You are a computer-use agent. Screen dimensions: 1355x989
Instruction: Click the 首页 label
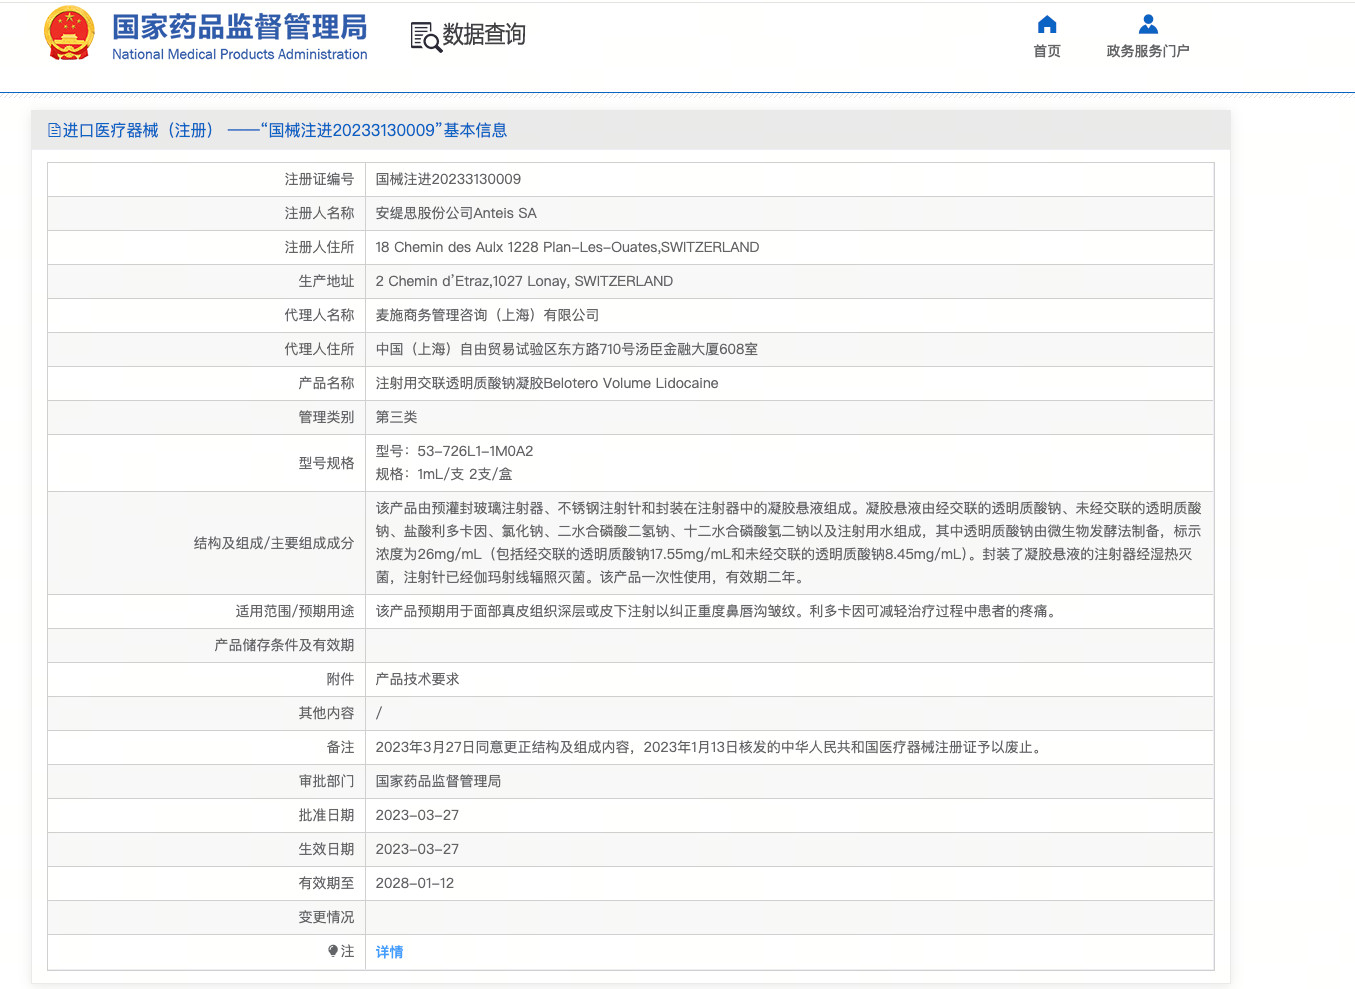1047,51
